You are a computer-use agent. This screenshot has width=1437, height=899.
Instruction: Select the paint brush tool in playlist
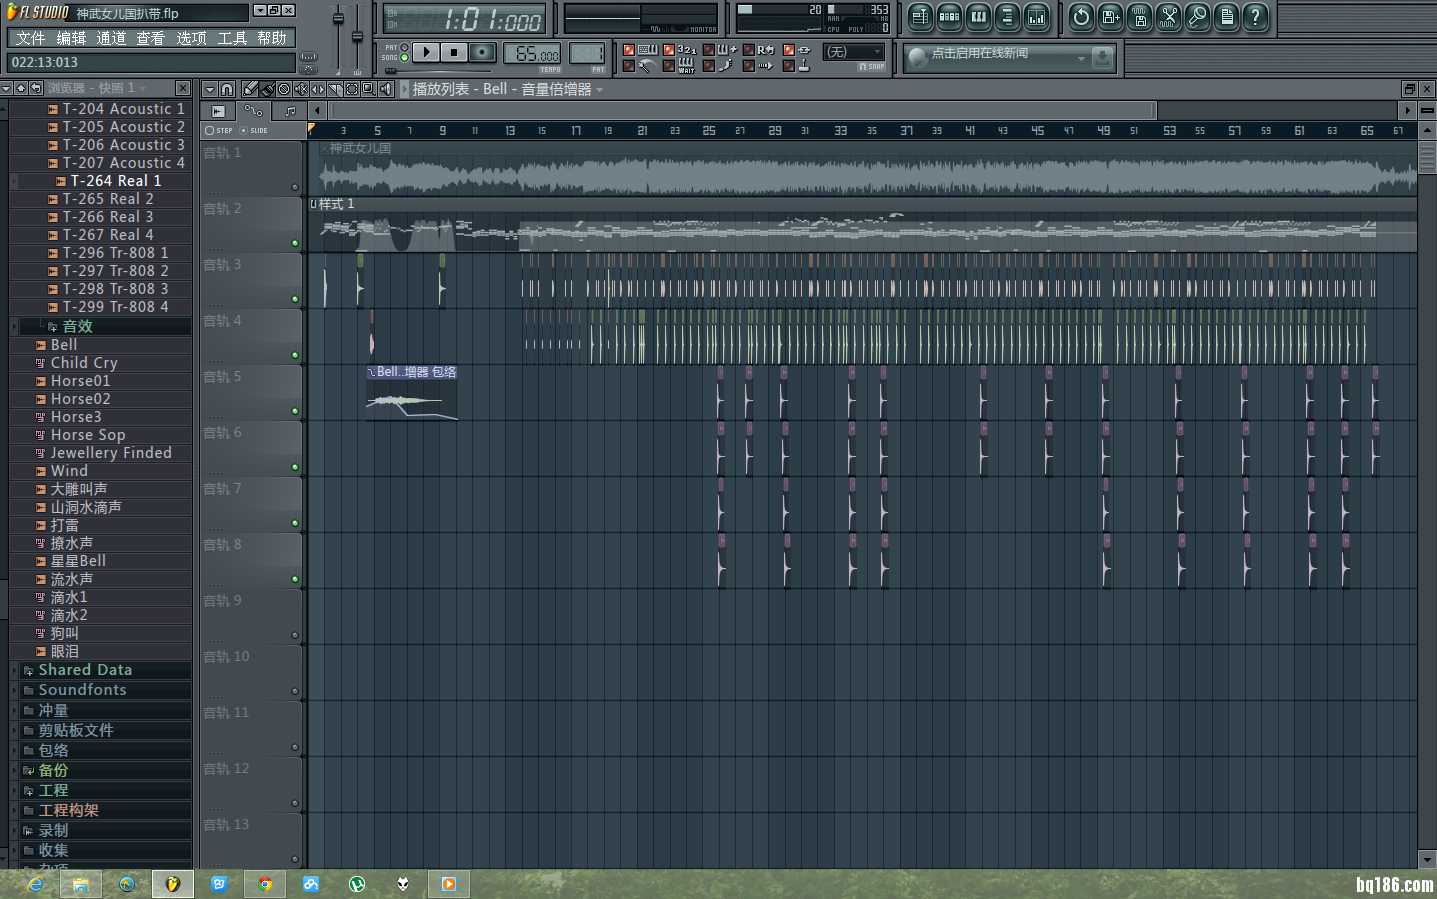(x=267, y=89)
